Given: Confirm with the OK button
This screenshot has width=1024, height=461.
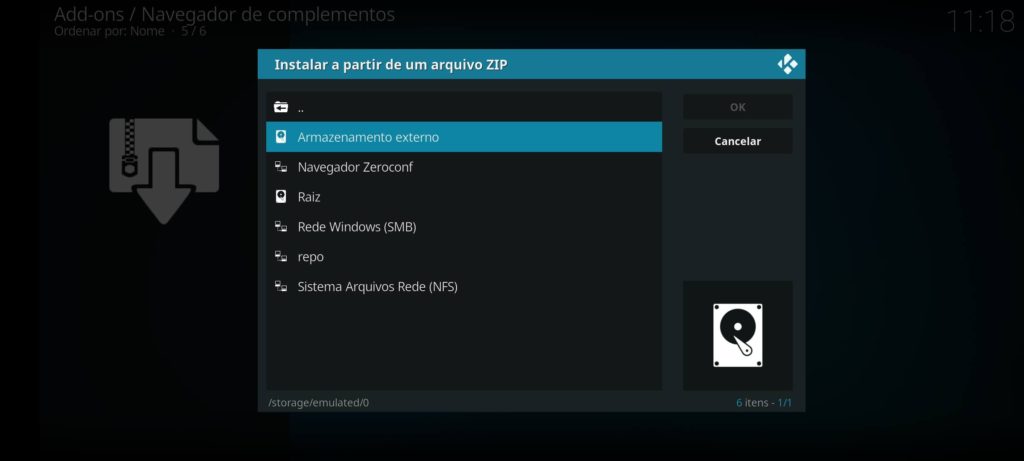Looking at the screenshot, I should click(x=738, y=107).
